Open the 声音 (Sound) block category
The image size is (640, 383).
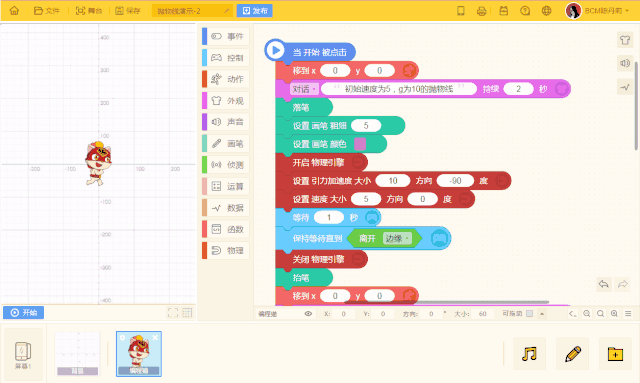point(226,122)
